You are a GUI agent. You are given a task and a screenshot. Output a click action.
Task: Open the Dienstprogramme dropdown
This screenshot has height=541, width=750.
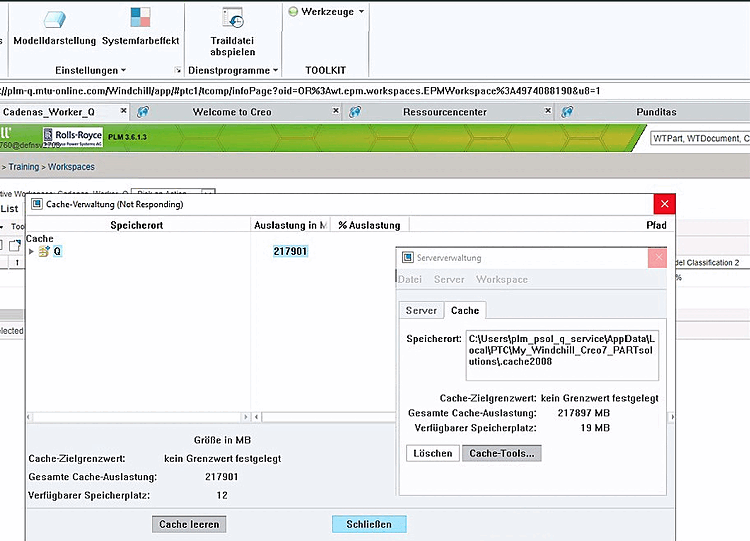233,70
